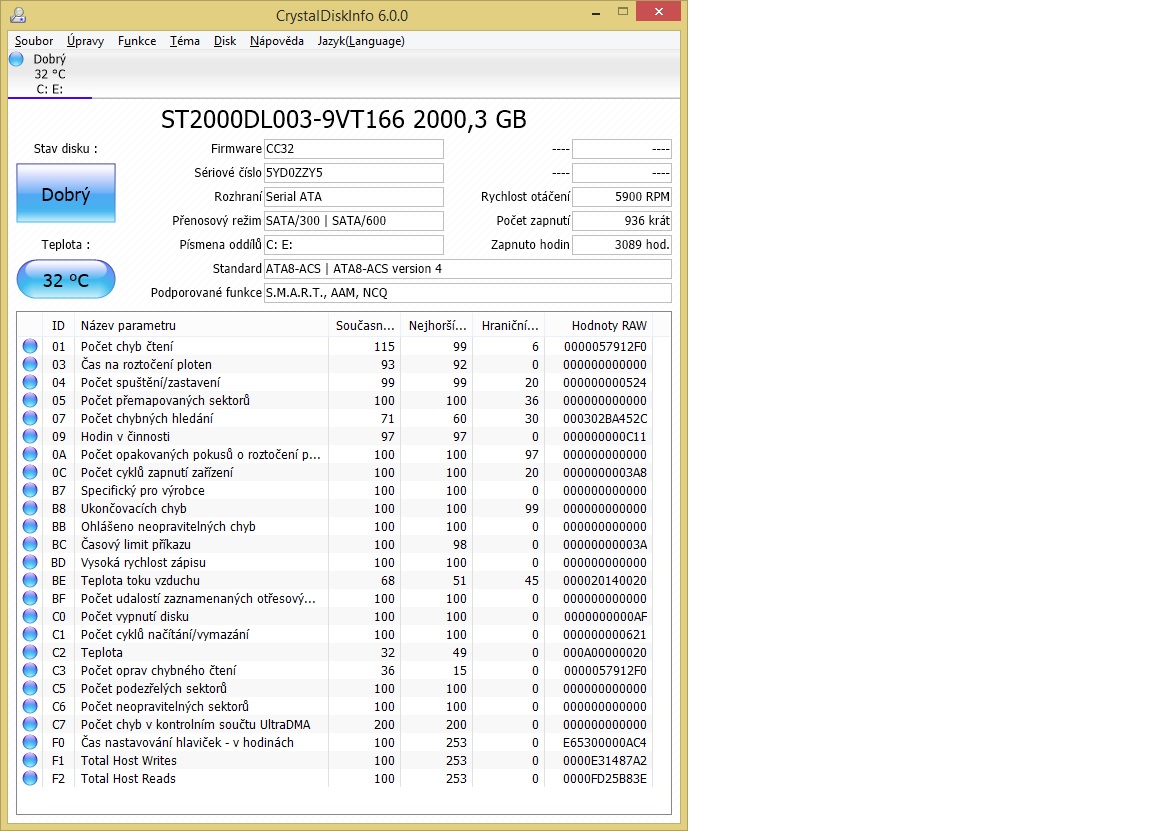Click the Písmena oddílů field
This screenshot has width=1152, height=831.
click(x=353, y=245)
